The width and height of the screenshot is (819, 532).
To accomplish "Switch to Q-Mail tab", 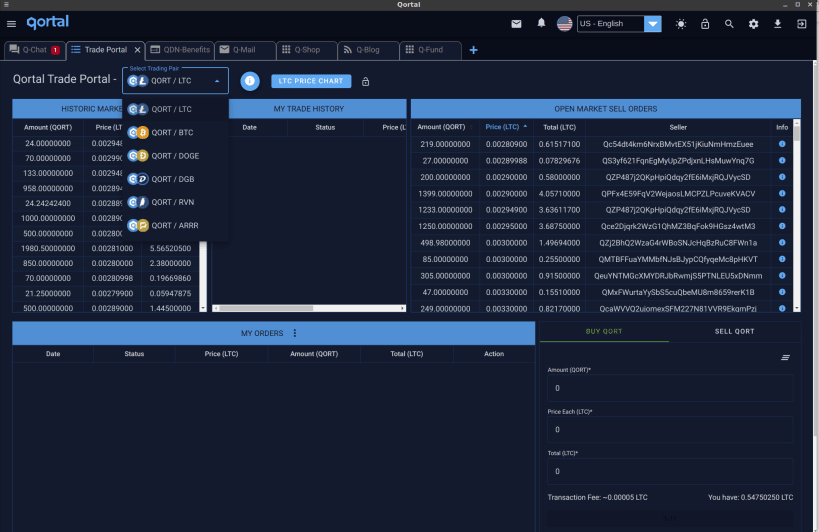I will (245, 50).
